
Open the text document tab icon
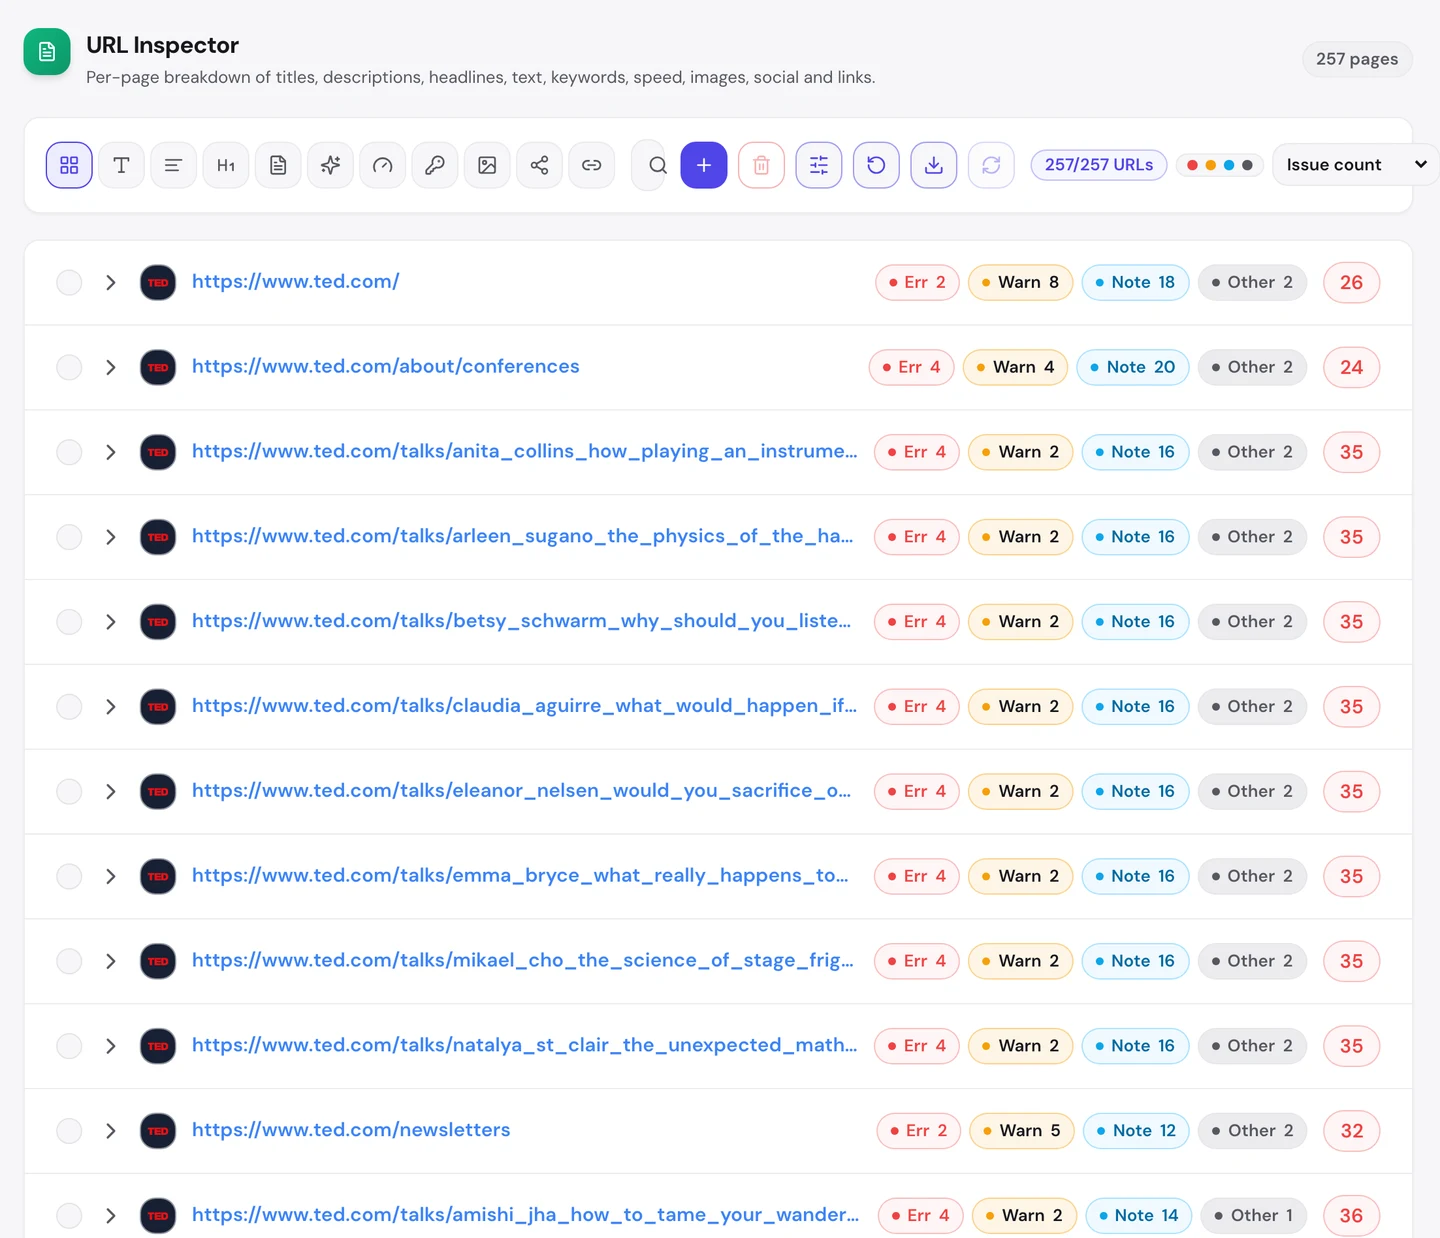pyautogui.click(x=278, y=165)
